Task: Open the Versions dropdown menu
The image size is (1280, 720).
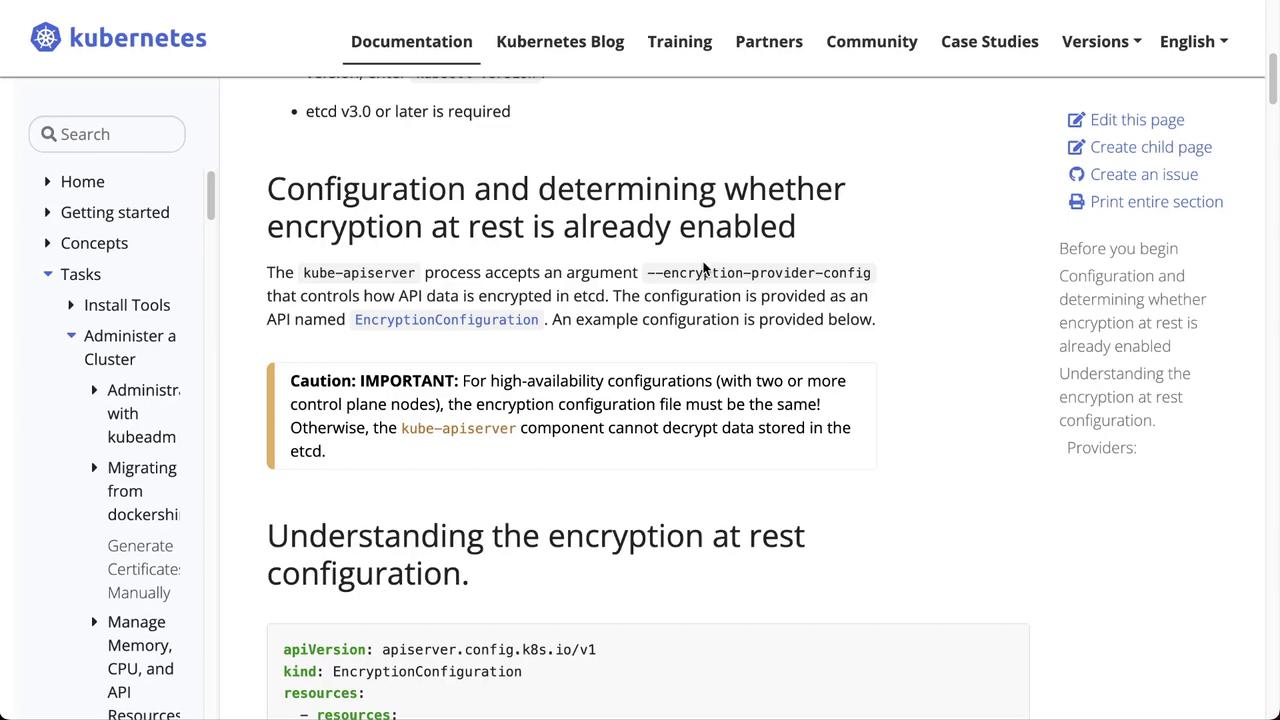Action: (x=1101, y=41)
